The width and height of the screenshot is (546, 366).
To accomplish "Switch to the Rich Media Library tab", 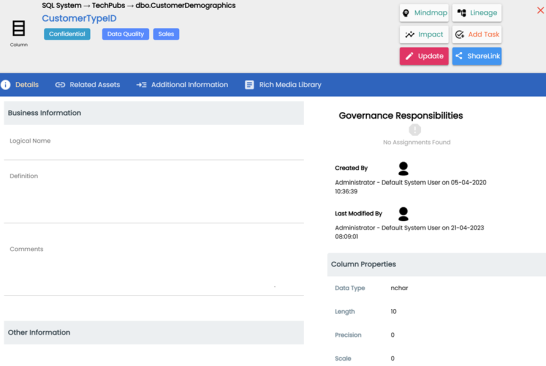I will pos(283,85).
